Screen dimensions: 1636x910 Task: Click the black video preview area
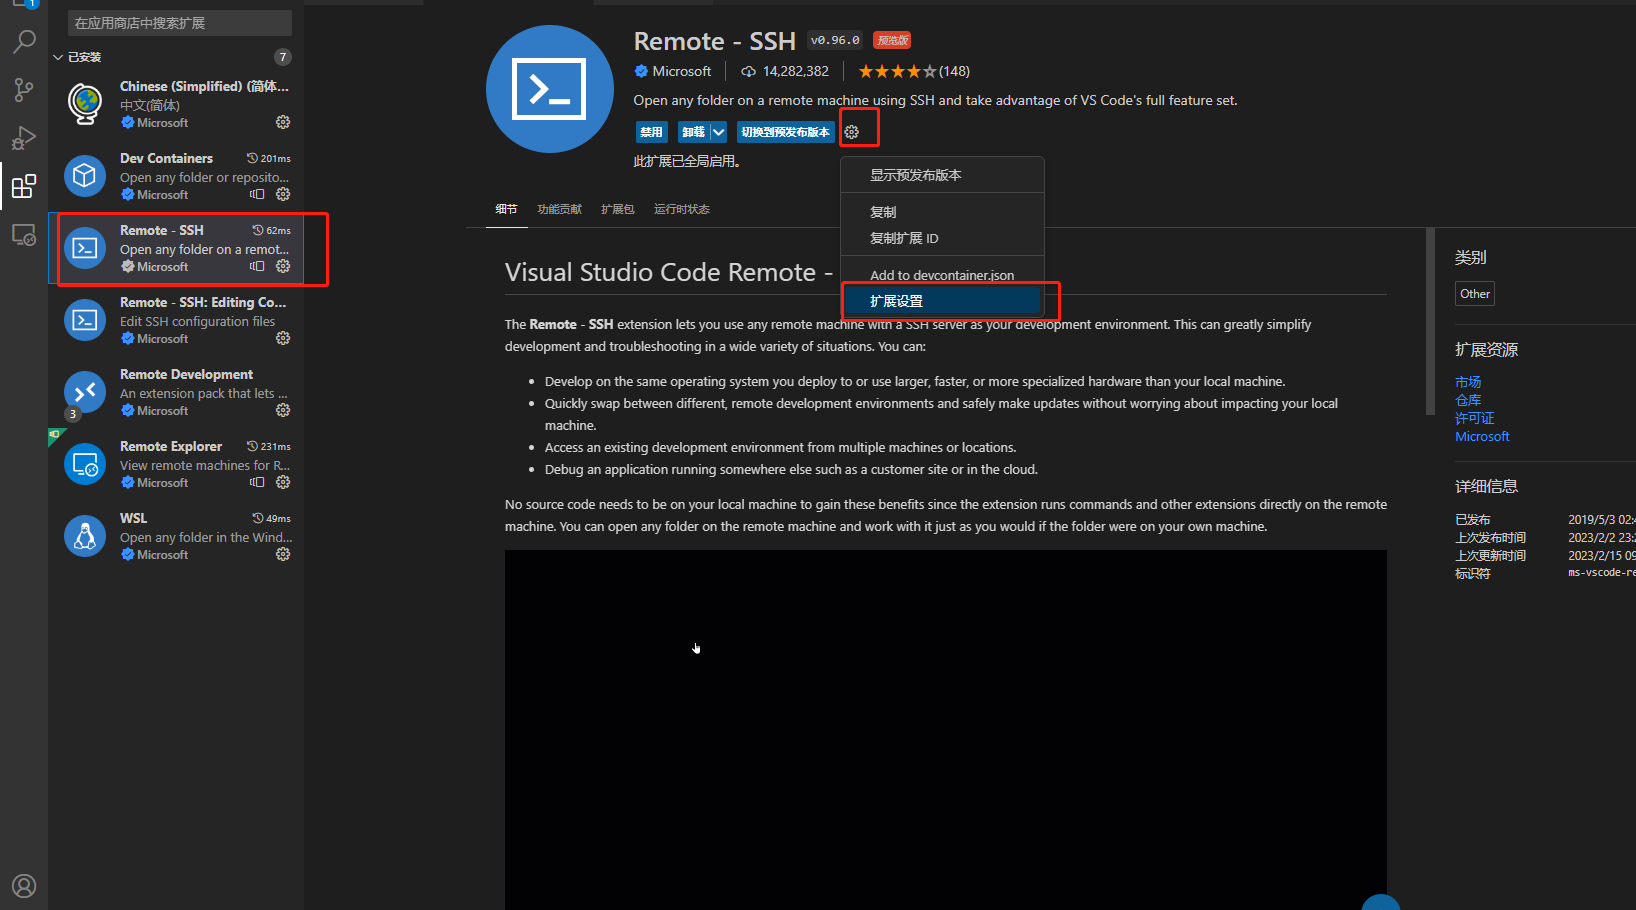point(945,730)
